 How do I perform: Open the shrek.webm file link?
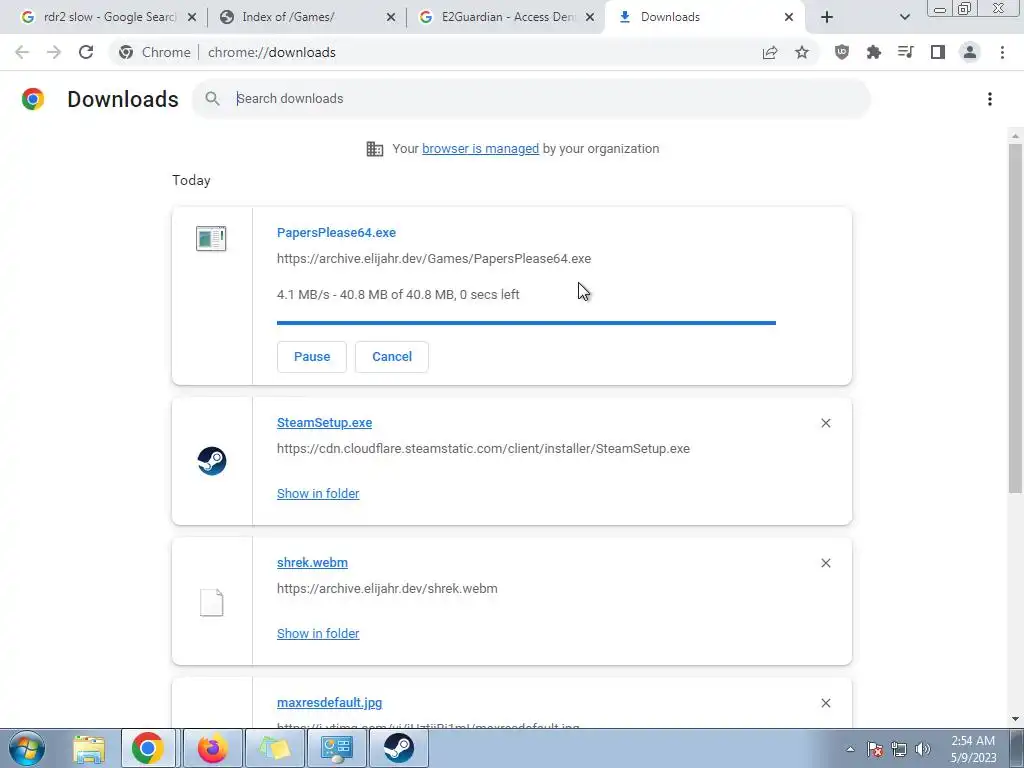click(x=312, y=562)
